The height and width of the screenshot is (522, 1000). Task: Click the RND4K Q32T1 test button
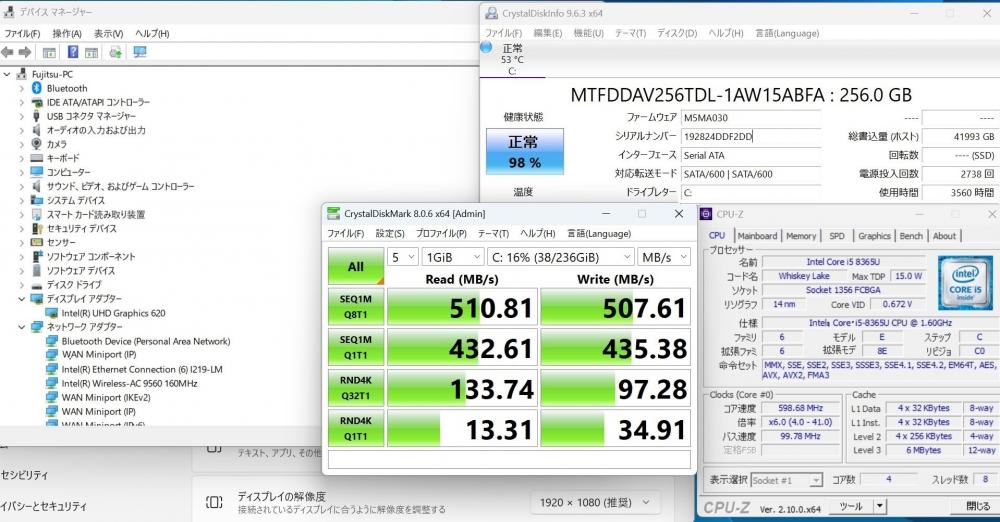point(356,388)
